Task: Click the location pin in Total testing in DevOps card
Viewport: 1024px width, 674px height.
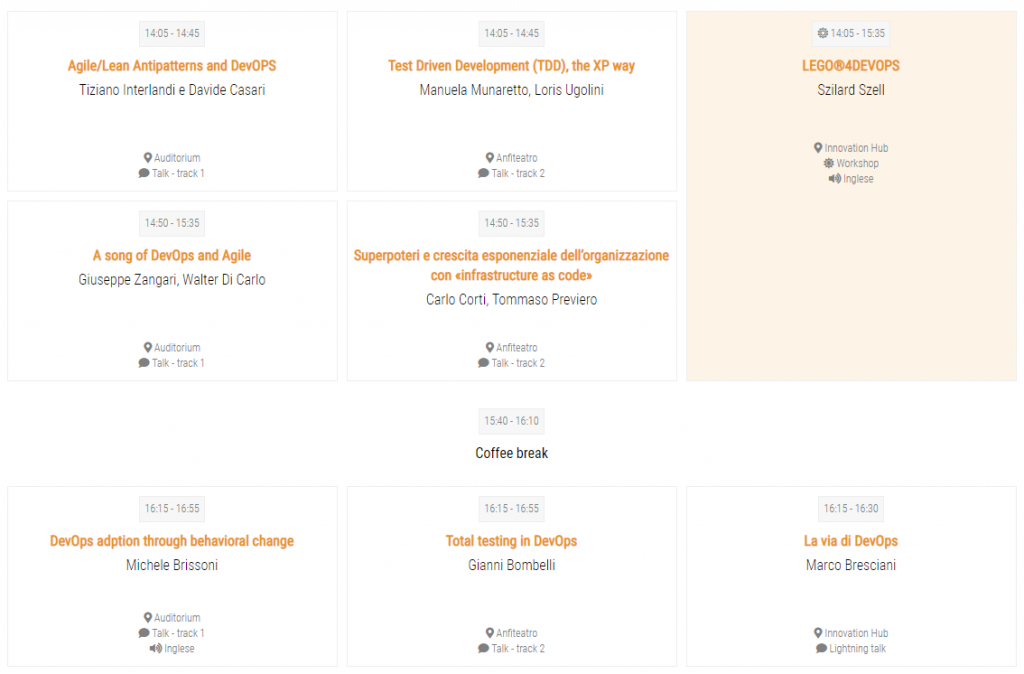Action: click(490, 633)
